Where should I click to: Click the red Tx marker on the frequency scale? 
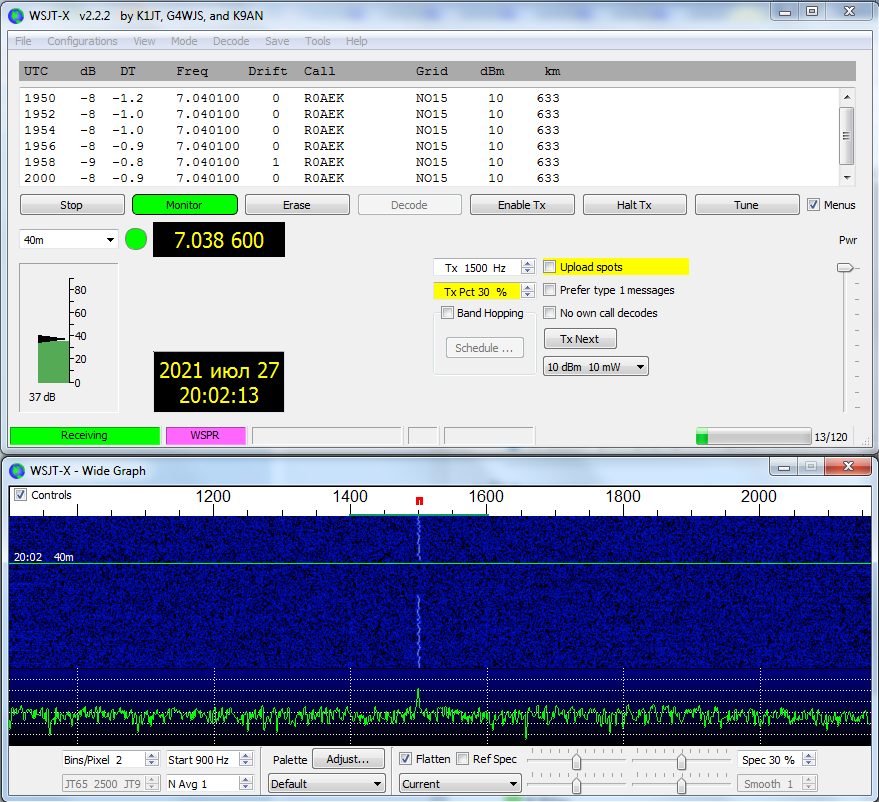pos(419,500)
